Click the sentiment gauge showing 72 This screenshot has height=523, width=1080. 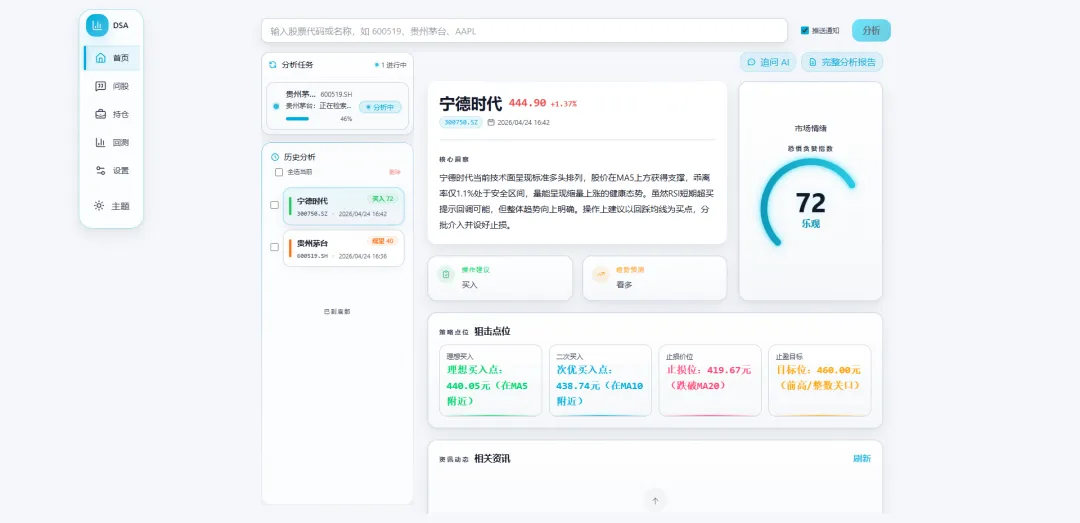[x=810, y=202]
